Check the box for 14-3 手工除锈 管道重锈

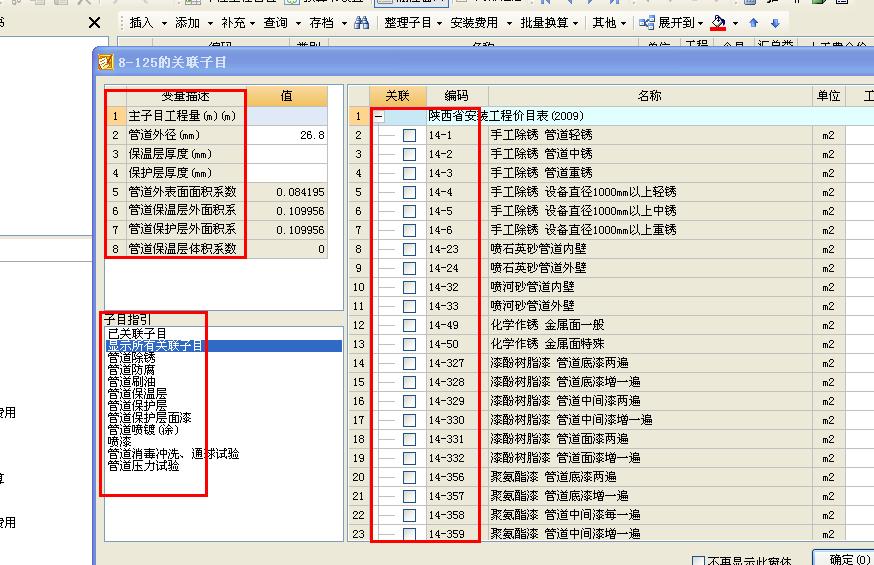tap(409, 173)
